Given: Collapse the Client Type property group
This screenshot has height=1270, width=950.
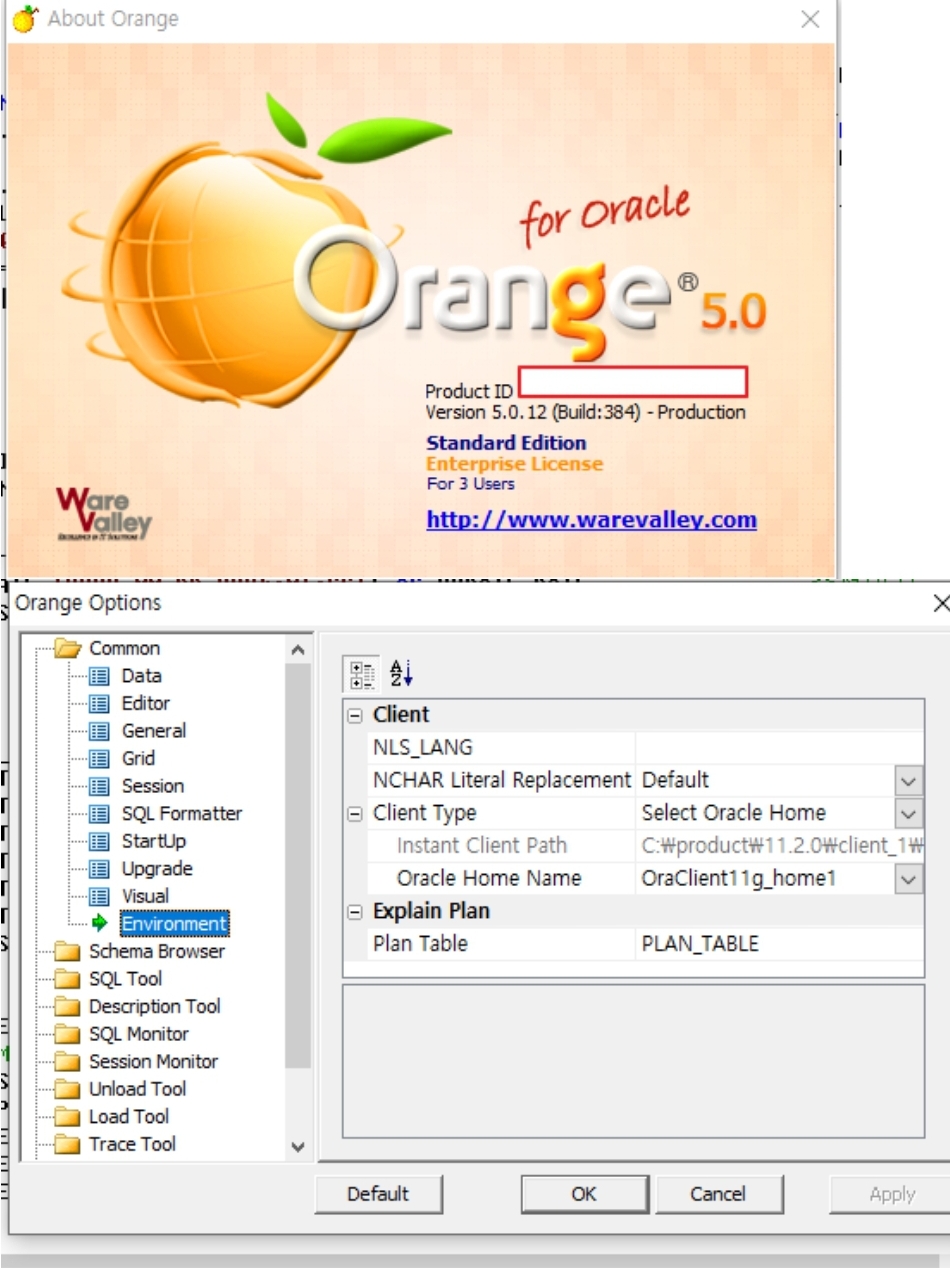Looking at the screenshot, I should (355, 814).
